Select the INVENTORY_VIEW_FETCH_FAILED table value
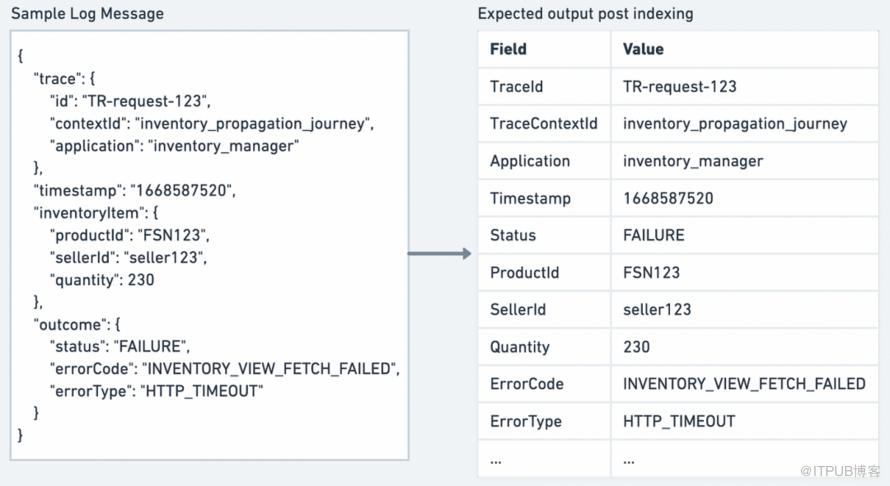This screenshot has height=486, width=890. [744, 384]
